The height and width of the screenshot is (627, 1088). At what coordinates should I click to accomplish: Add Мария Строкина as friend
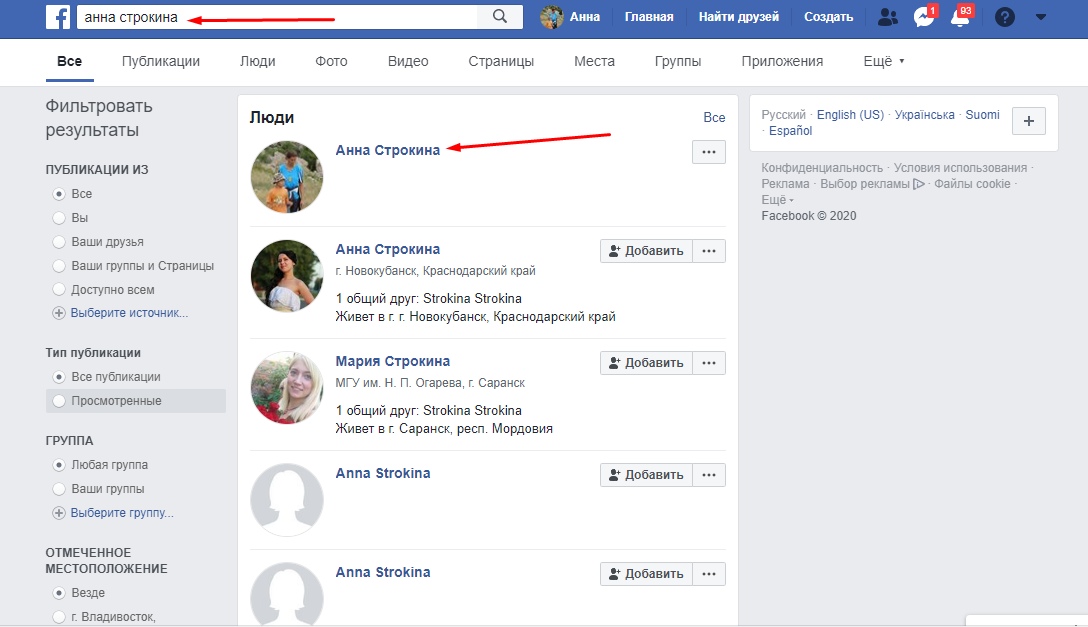[x=646, y=363]
